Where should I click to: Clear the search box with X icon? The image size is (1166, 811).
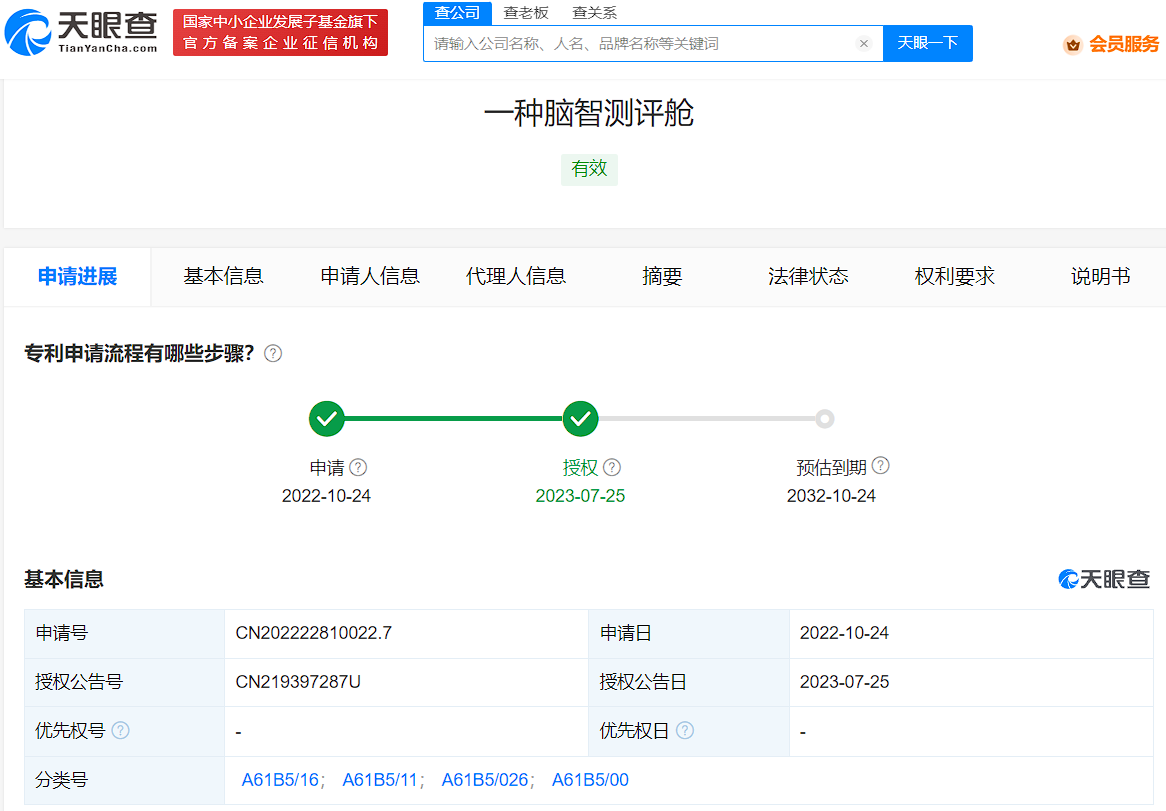pos(863,43)
